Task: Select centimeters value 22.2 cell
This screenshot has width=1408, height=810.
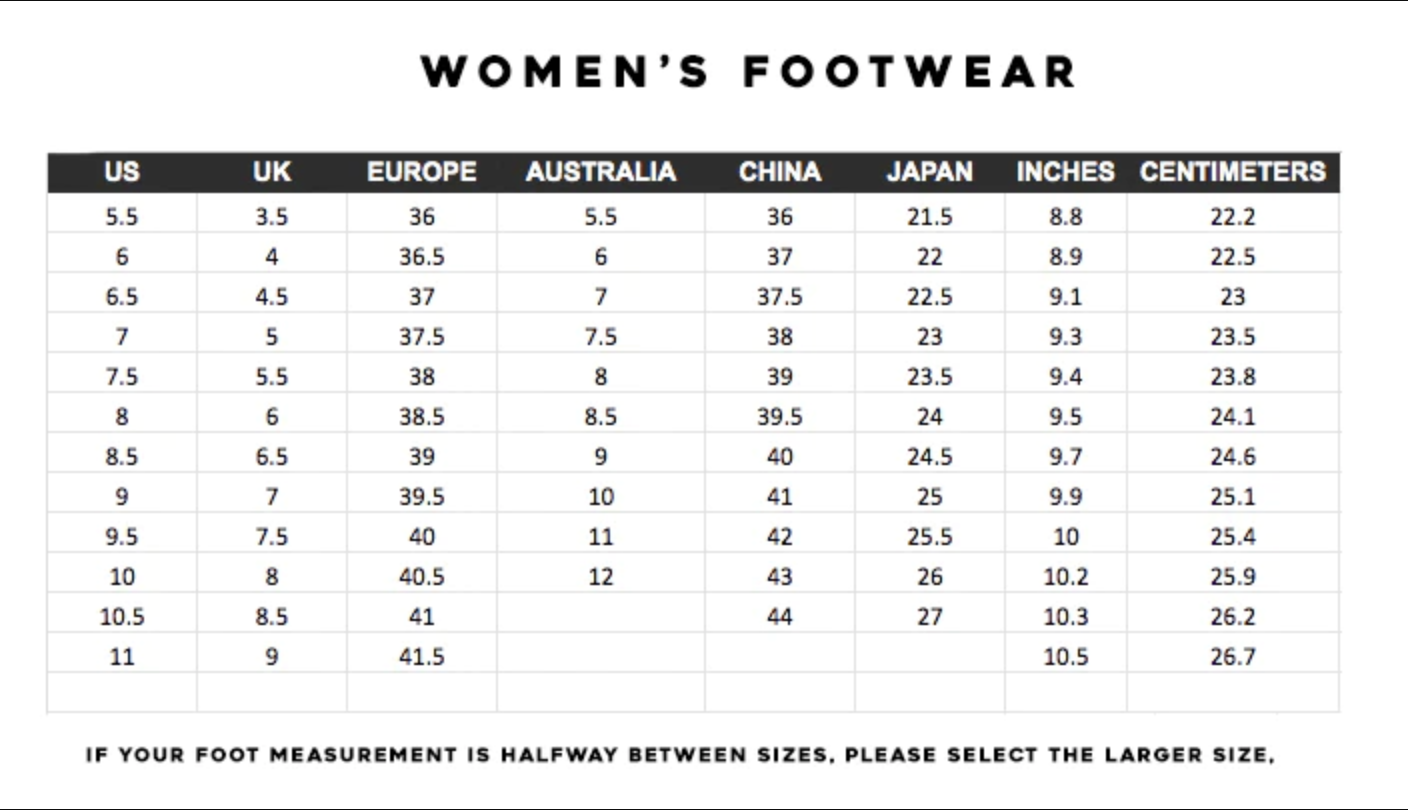Action: point(1232,217)
